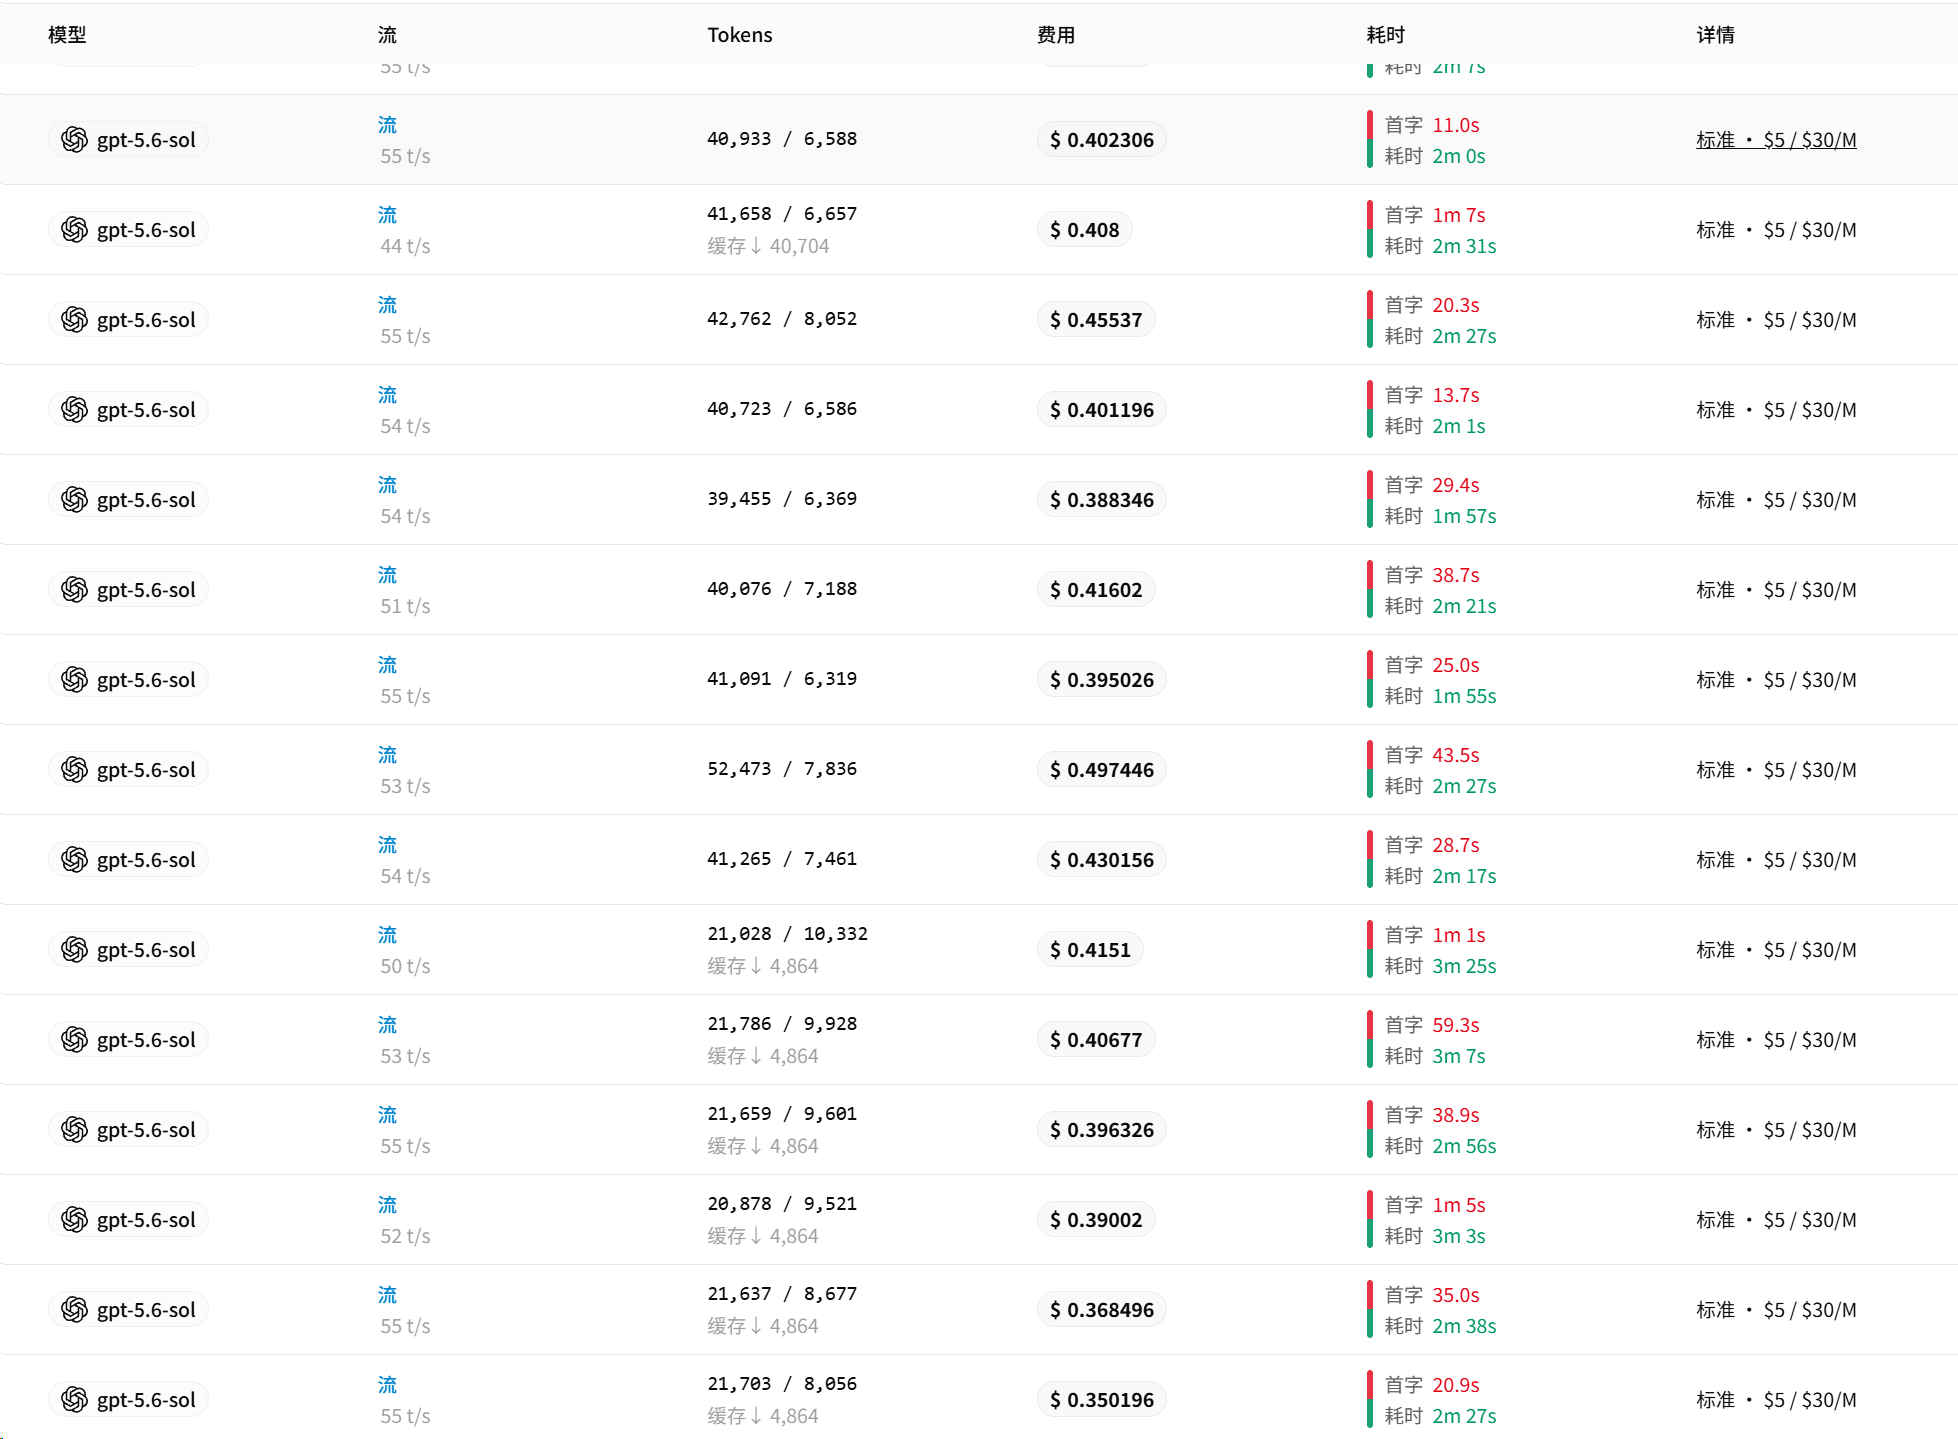Click the total duration 2m 56s
The height and width of the screenshot is (1439, 1958).
pyautogui.click(x=1464, y=1146)
